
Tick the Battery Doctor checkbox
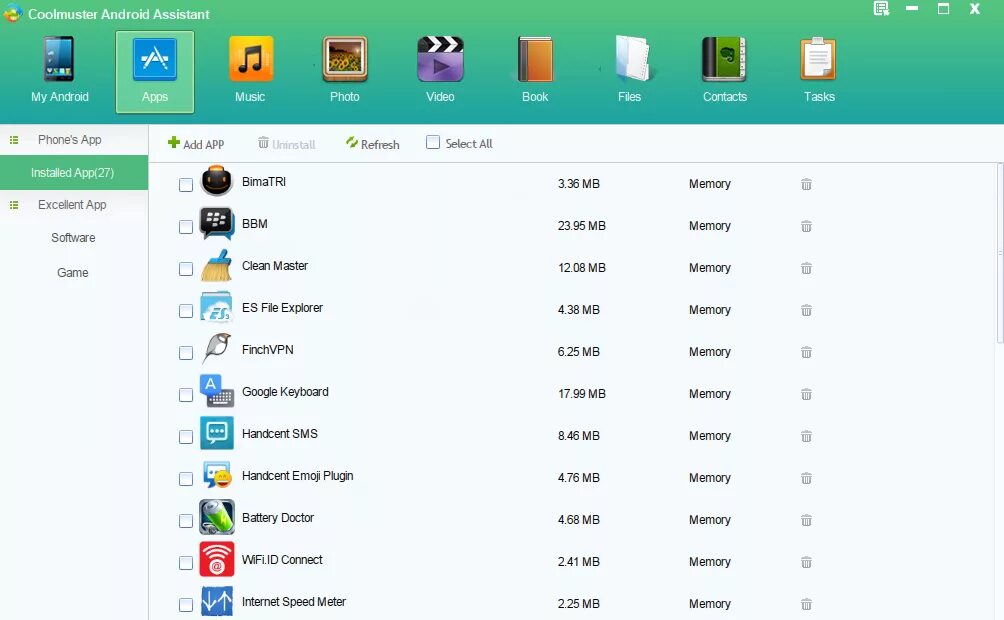[x=186, y=521]
